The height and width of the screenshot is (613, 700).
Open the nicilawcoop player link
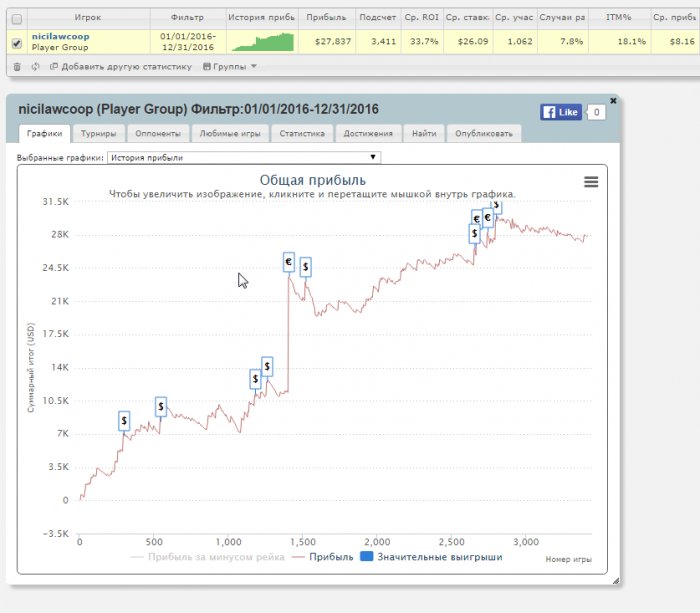click(60, 36)
